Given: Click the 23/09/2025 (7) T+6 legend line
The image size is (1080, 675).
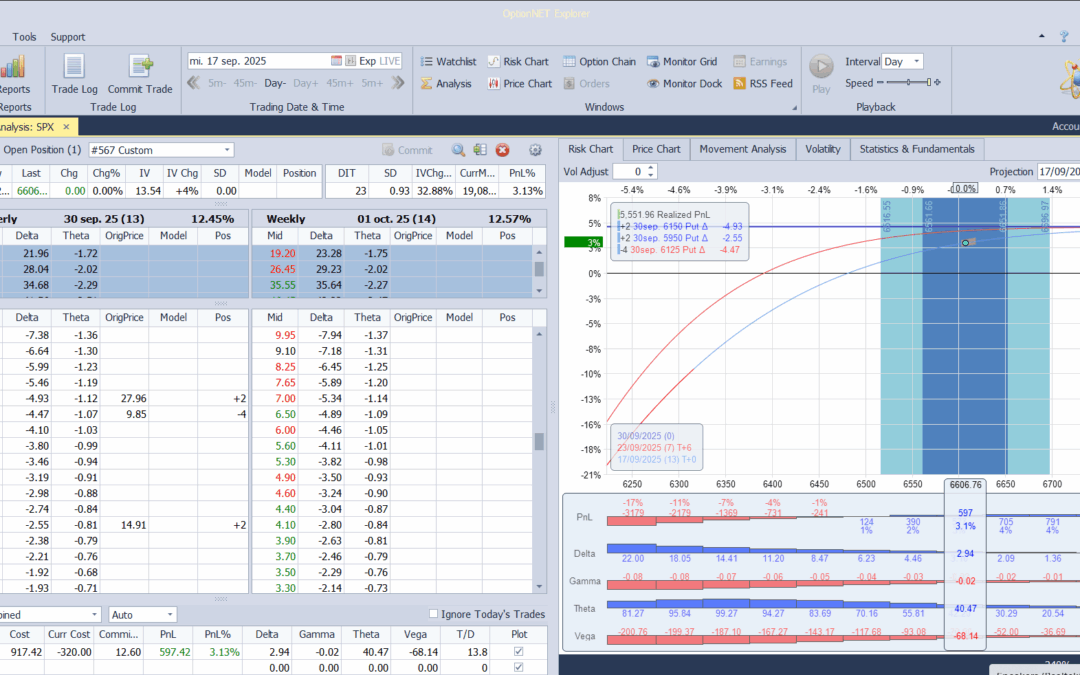Looking at the screenshot, I should 652,448.
